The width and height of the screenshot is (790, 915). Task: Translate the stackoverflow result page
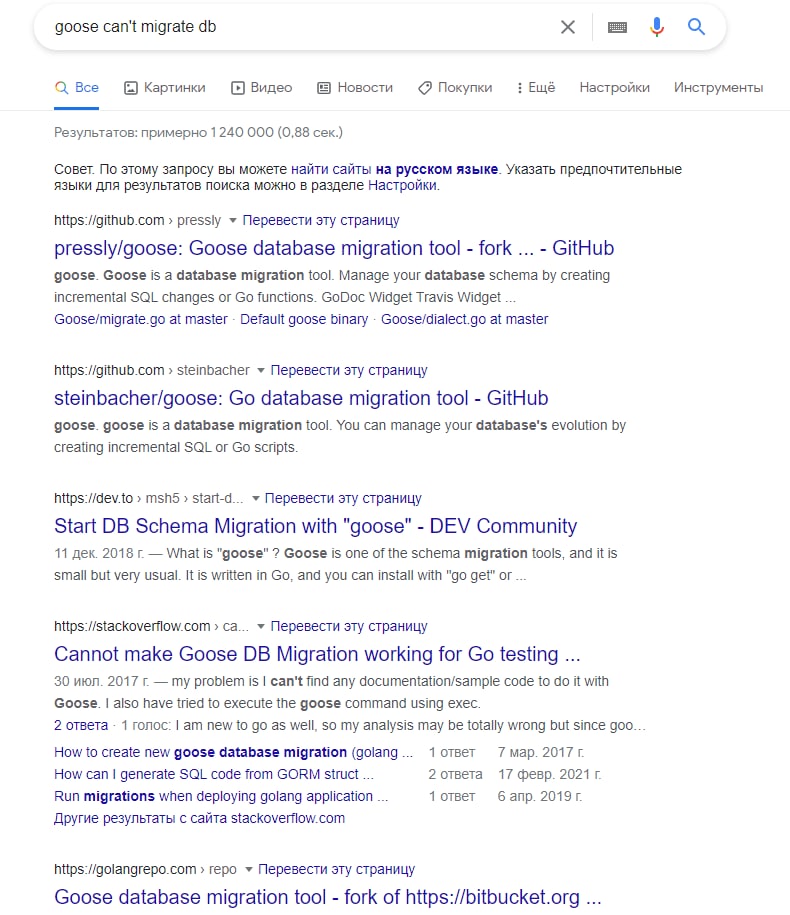(x=349, y=626)
